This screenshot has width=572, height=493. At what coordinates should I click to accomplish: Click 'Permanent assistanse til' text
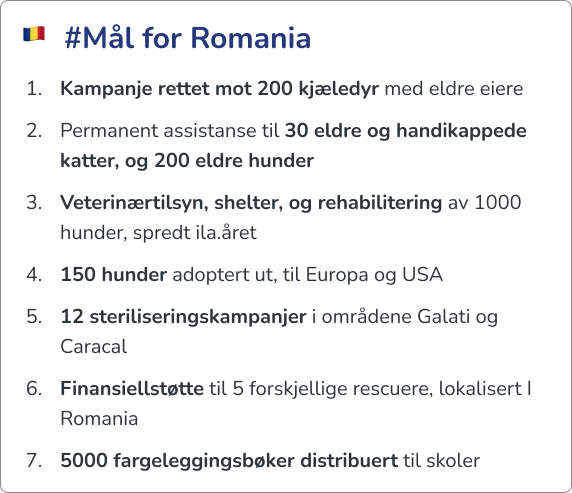click(170, 131)
